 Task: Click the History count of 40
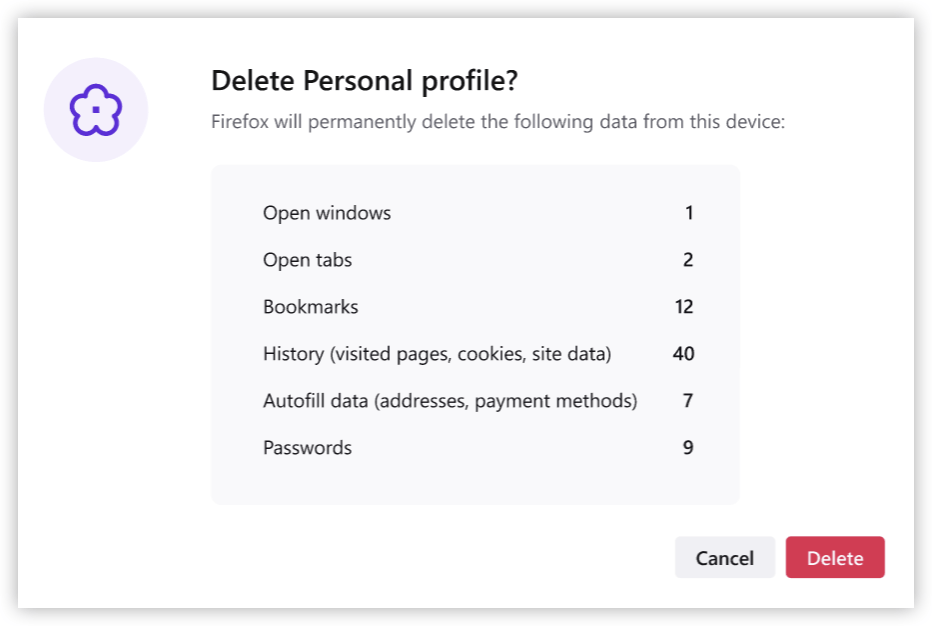(684, 354)
